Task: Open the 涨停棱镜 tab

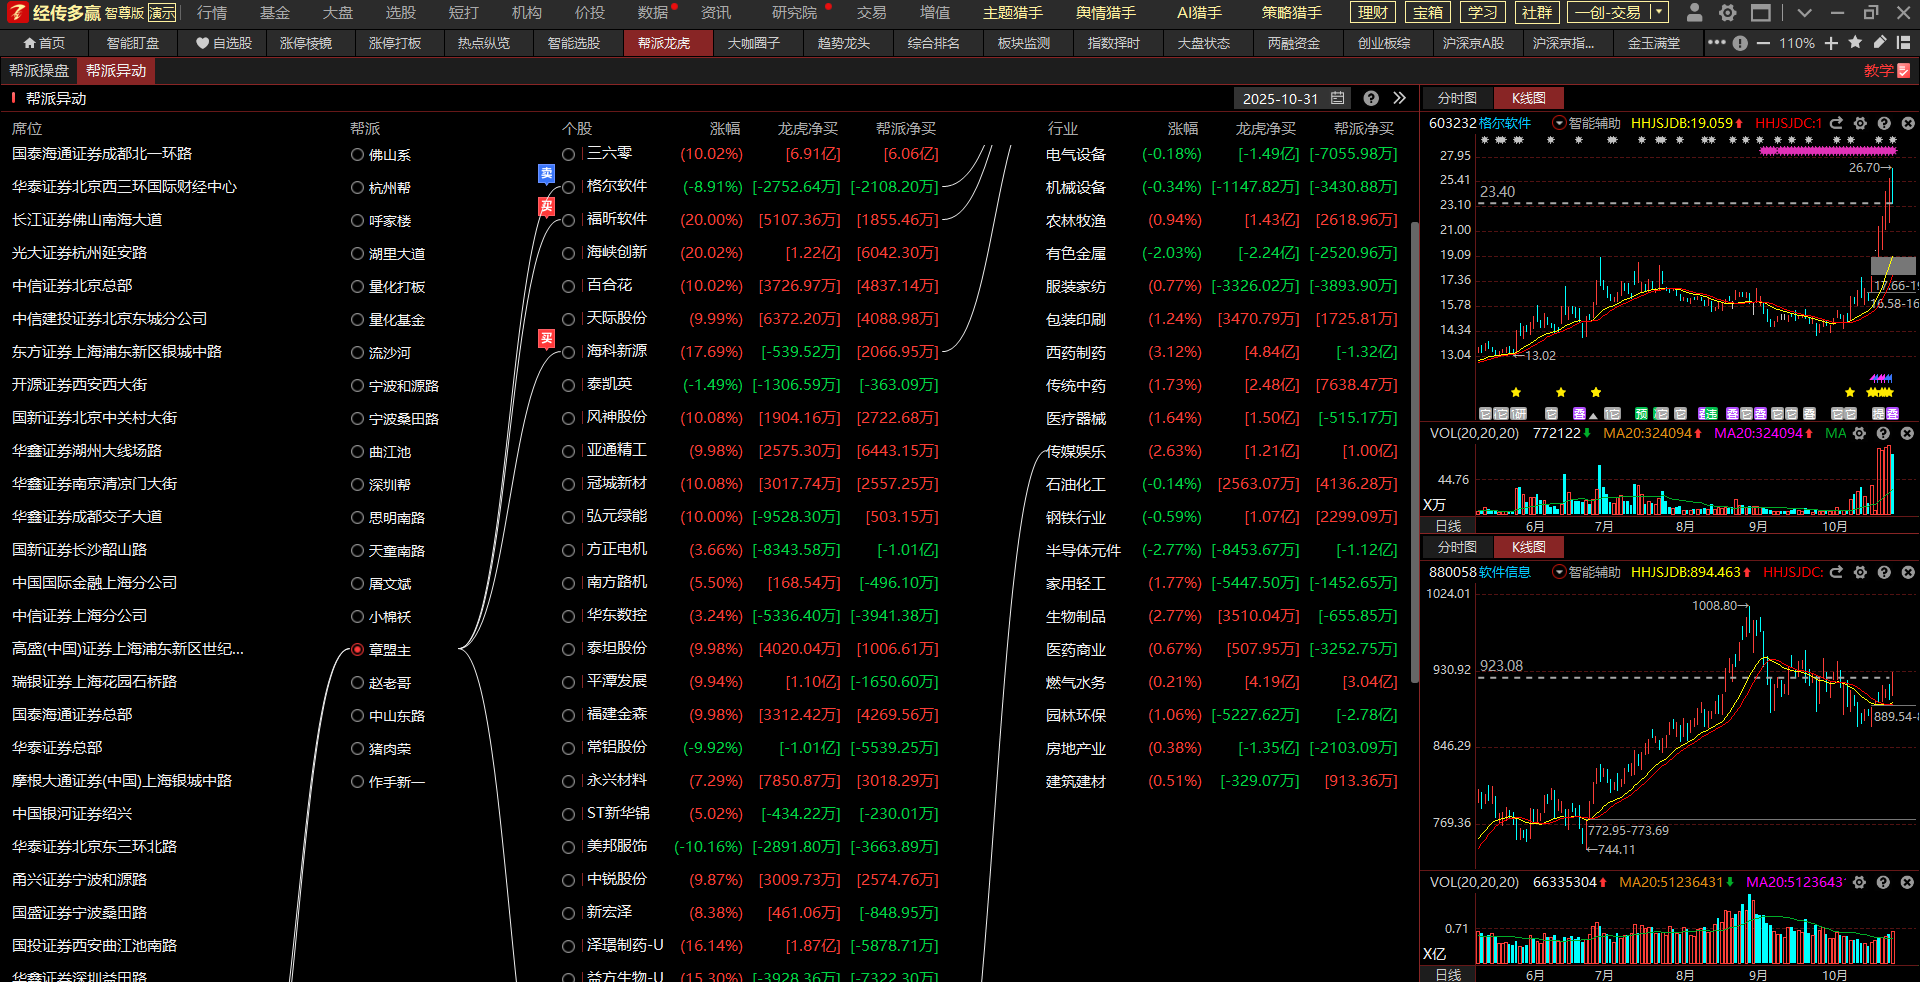Action: (x=306, y=43)
